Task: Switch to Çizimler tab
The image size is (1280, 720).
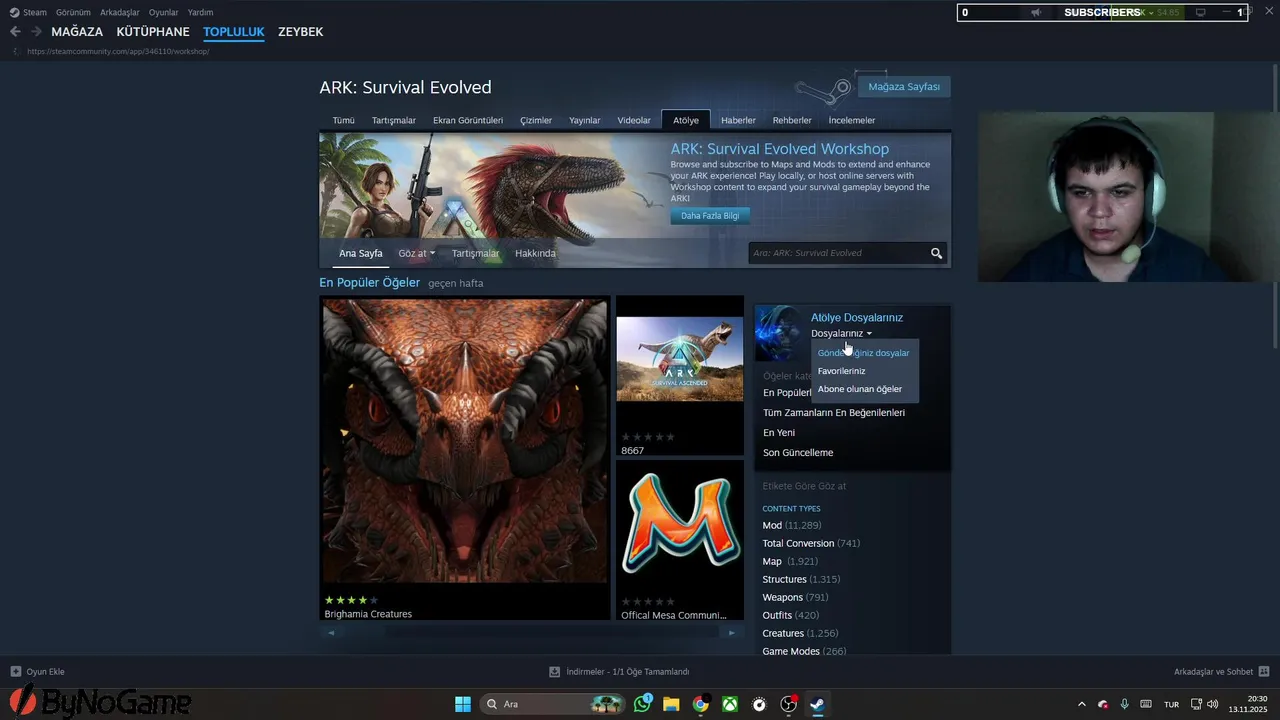Action: click(536, 120)
